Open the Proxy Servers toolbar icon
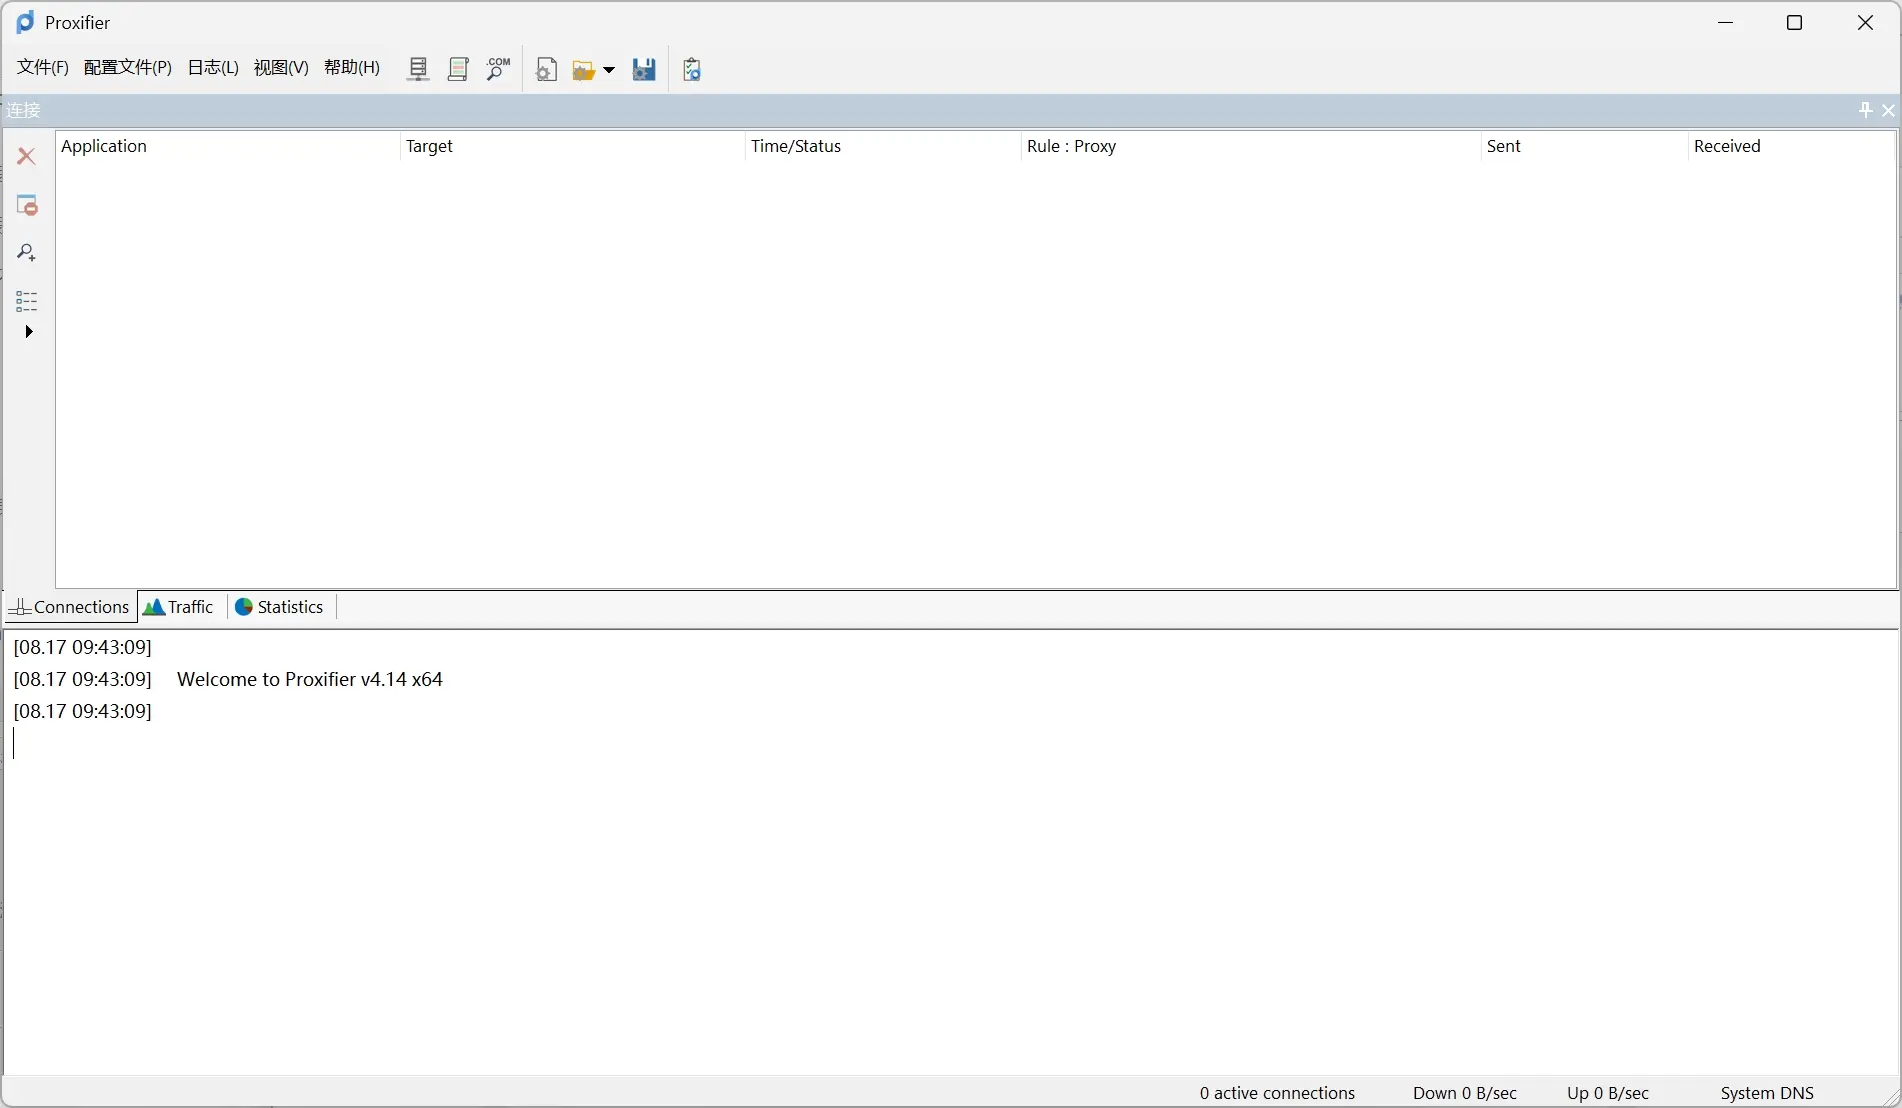 coord(418,69)
